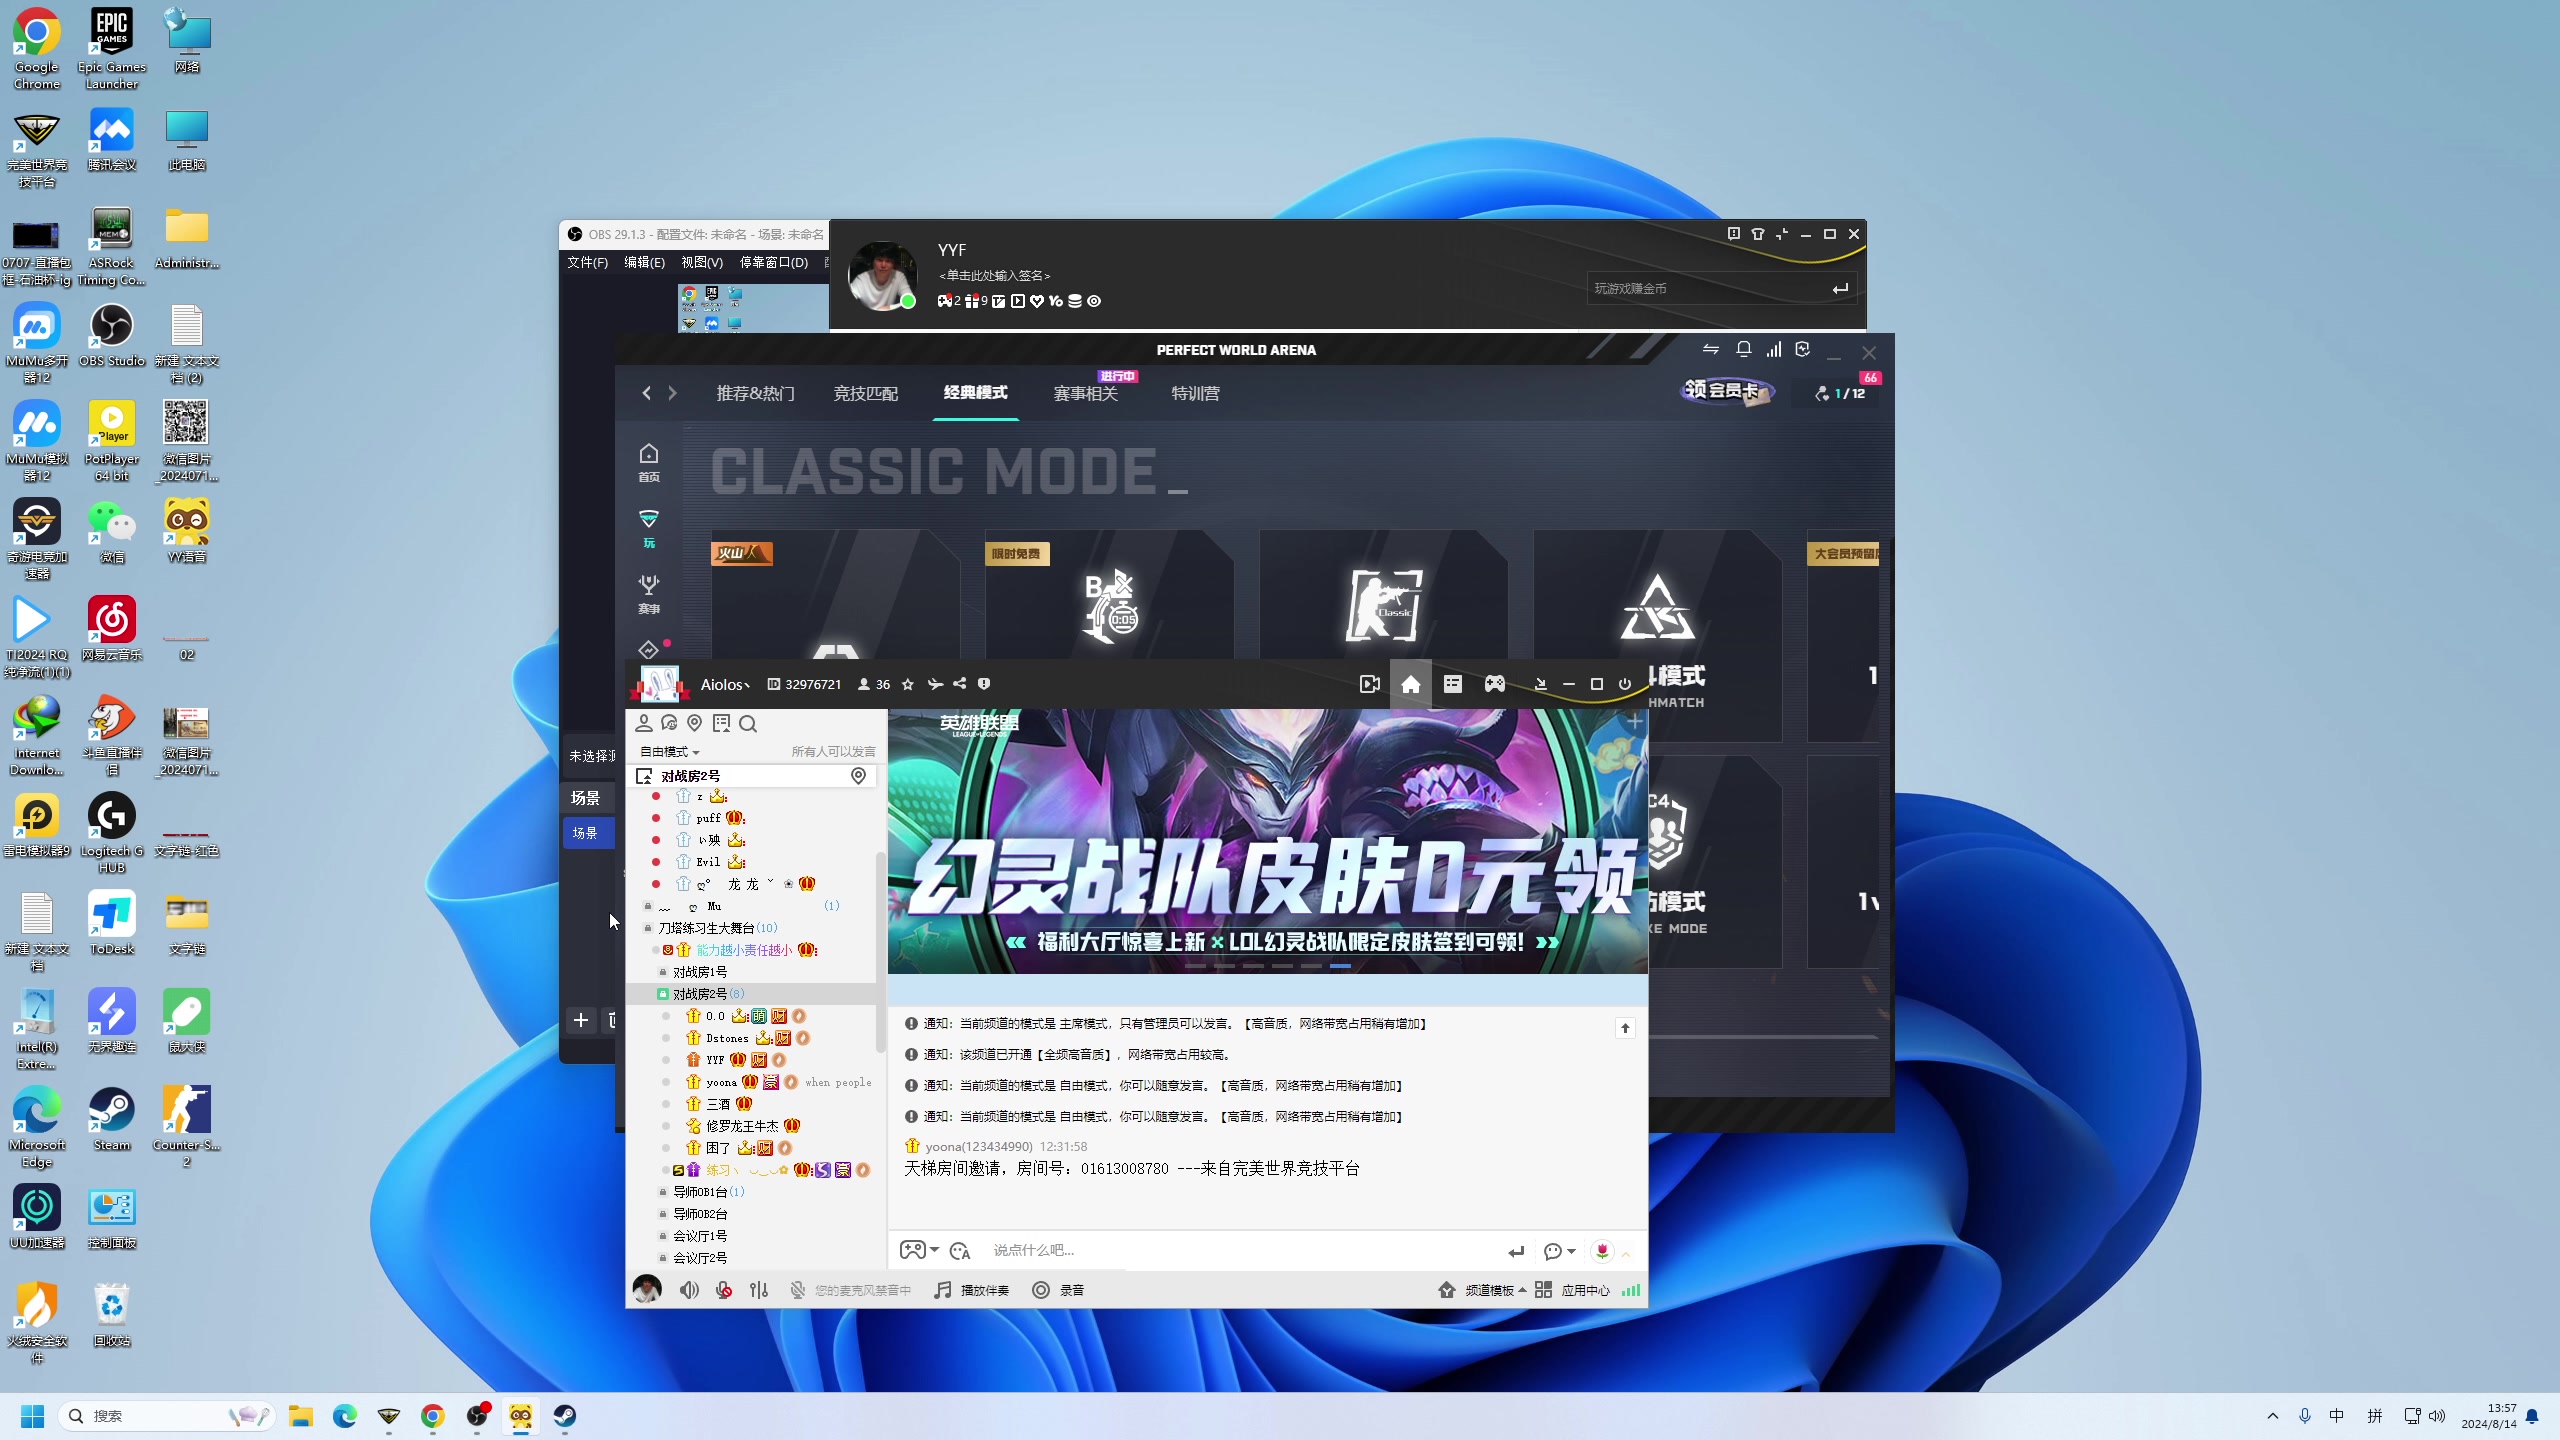Click the favorite star icon in YY channel header
2560x1440 pixels.
click(x=908, y=684)
